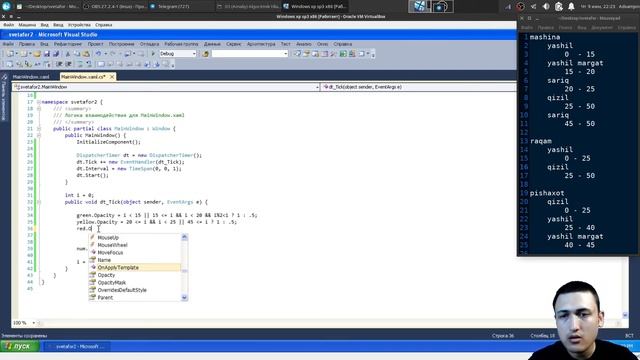
Task: Collapse the summary comment block
Action: coord(39,109)
